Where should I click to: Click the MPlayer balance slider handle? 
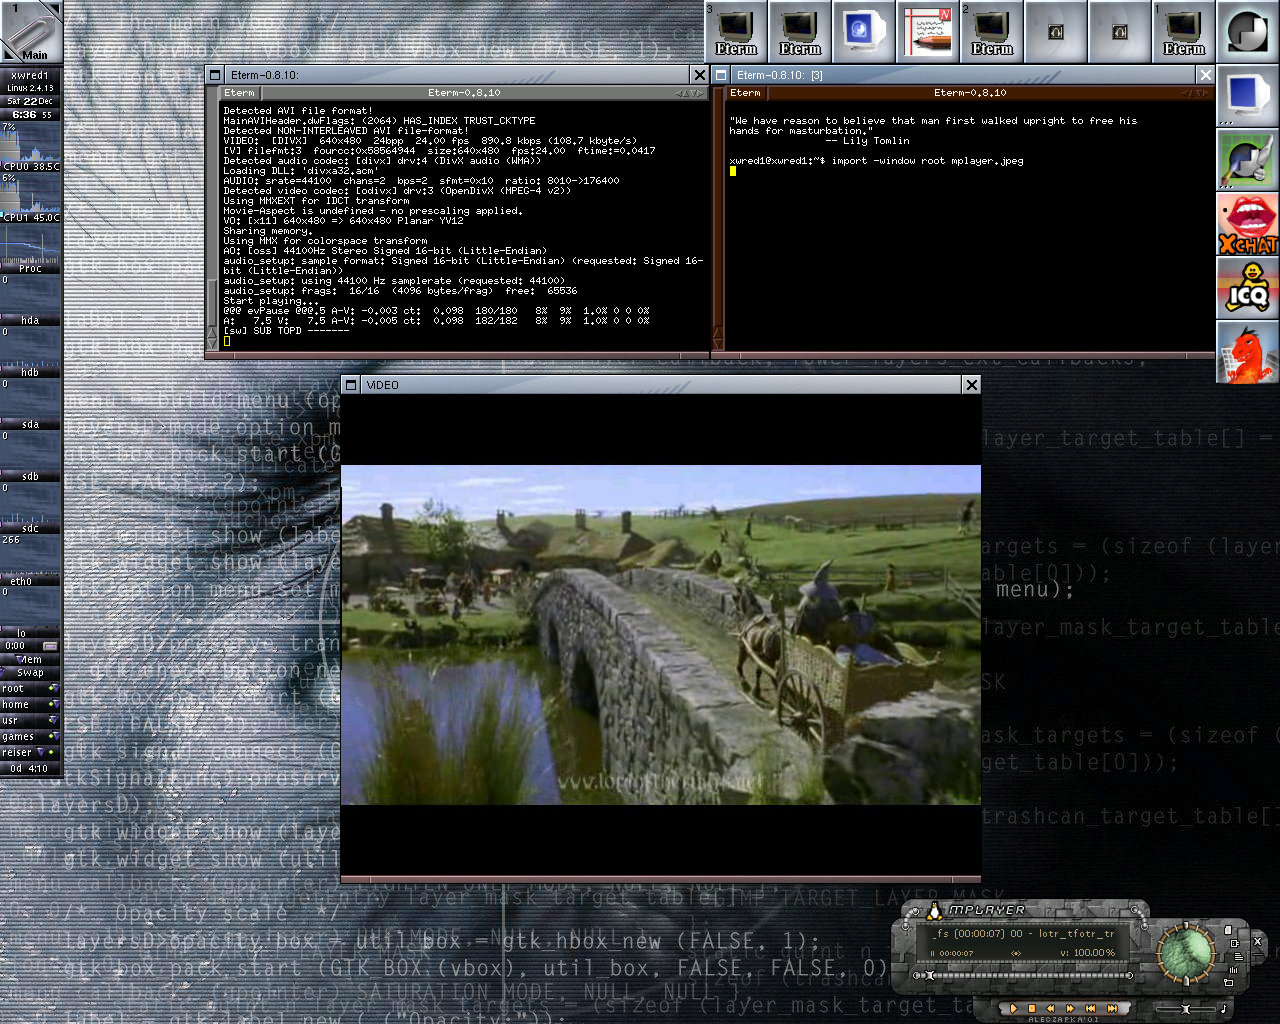[1185, 1009]
